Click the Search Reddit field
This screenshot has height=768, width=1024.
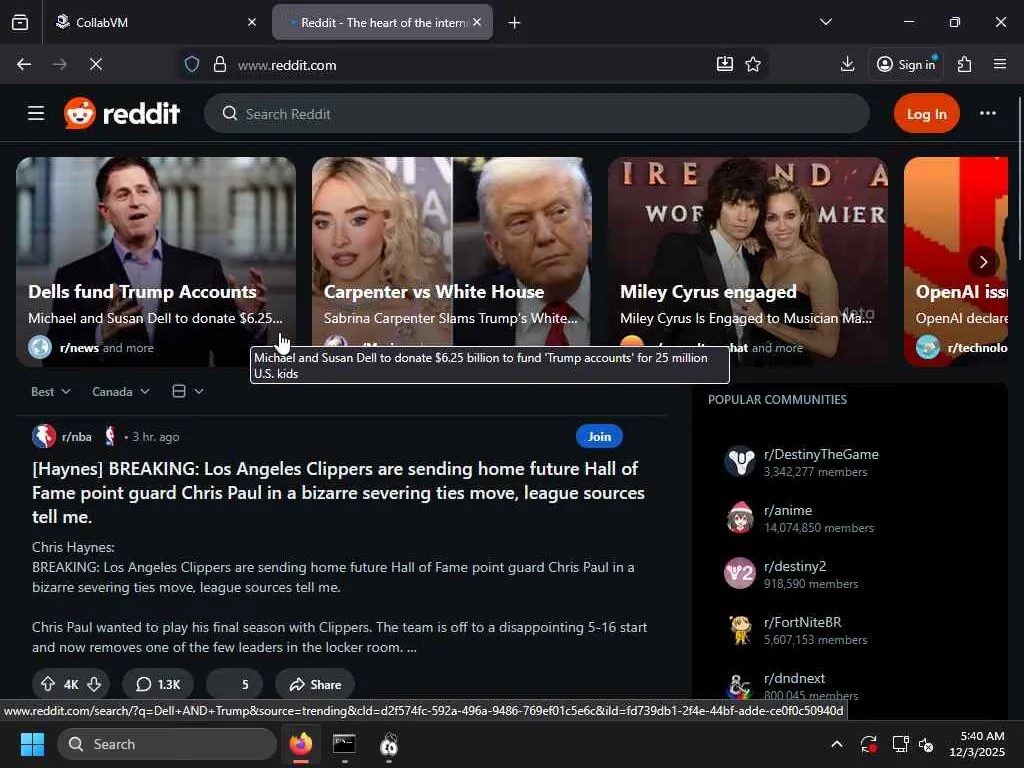coord(537,114)
